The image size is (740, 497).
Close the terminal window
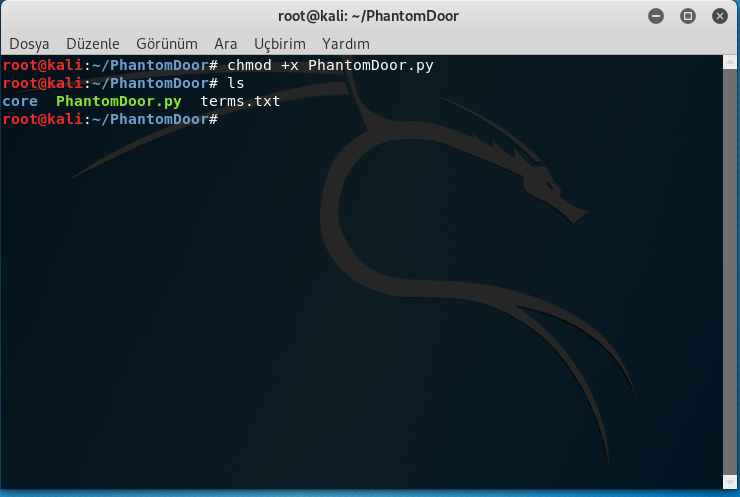(719, 17)
